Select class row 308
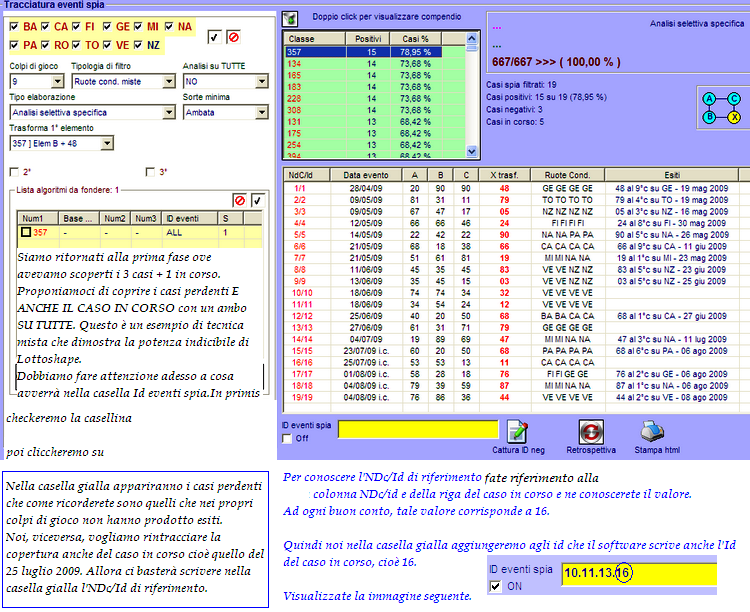 click(374, 110)
